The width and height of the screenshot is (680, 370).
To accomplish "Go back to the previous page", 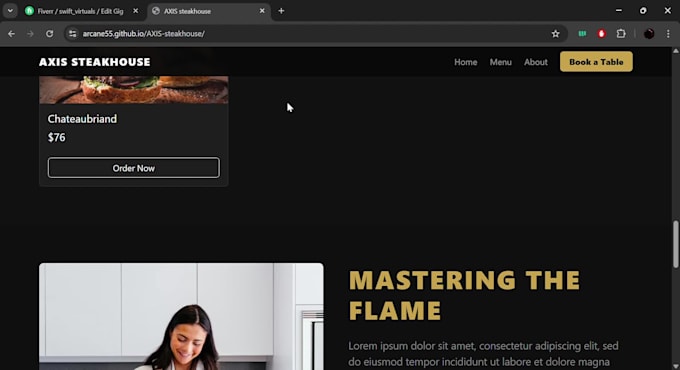I will (11, 33).
